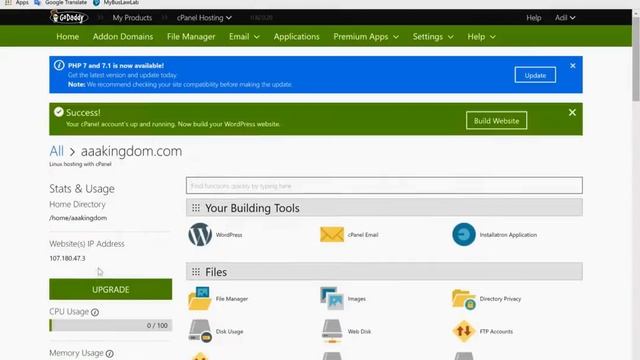Click the Disk Usage text link
Image resolution: width=640 pixels, height=360 pixels.
[x=229, y=331]
